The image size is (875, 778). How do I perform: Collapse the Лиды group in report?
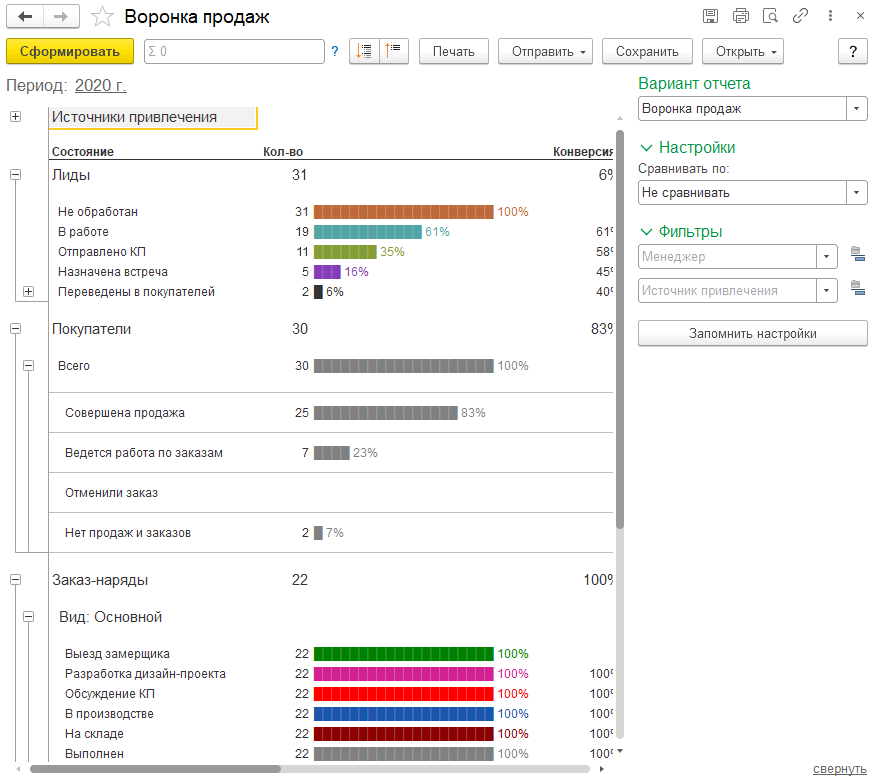click(15, 174)
